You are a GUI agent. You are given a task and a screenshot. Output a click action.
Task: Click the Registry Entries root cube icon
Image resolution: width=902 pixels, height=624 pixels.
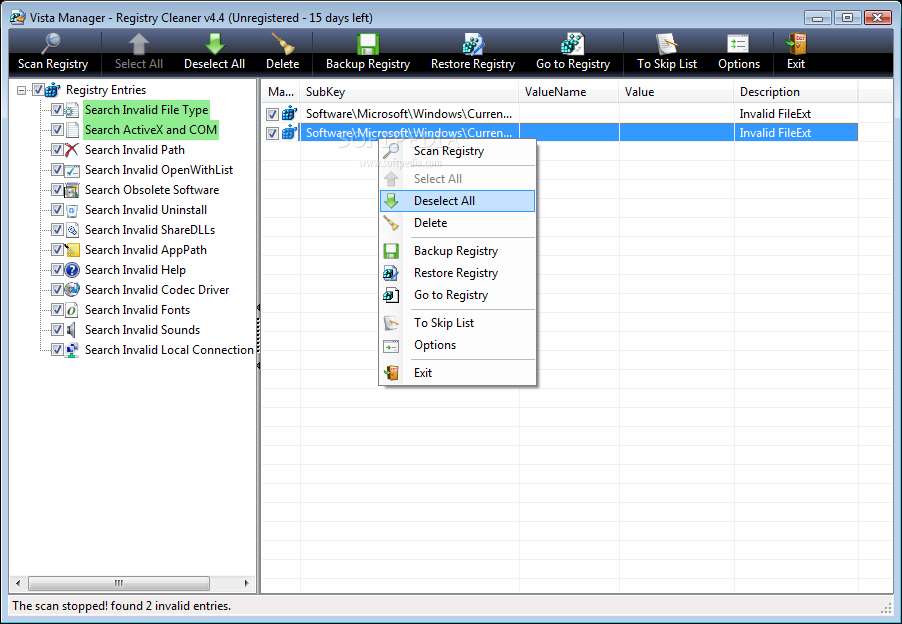(53, 90)
